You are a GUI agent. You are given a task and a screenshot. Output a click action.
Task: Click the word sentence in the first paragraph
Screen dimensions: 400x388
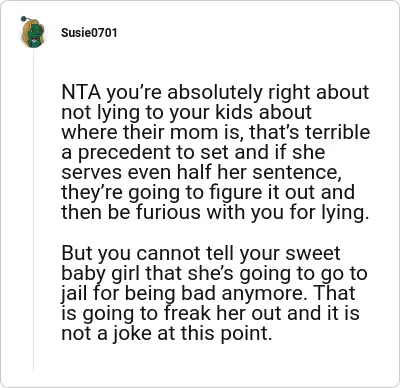click(297, 172)
